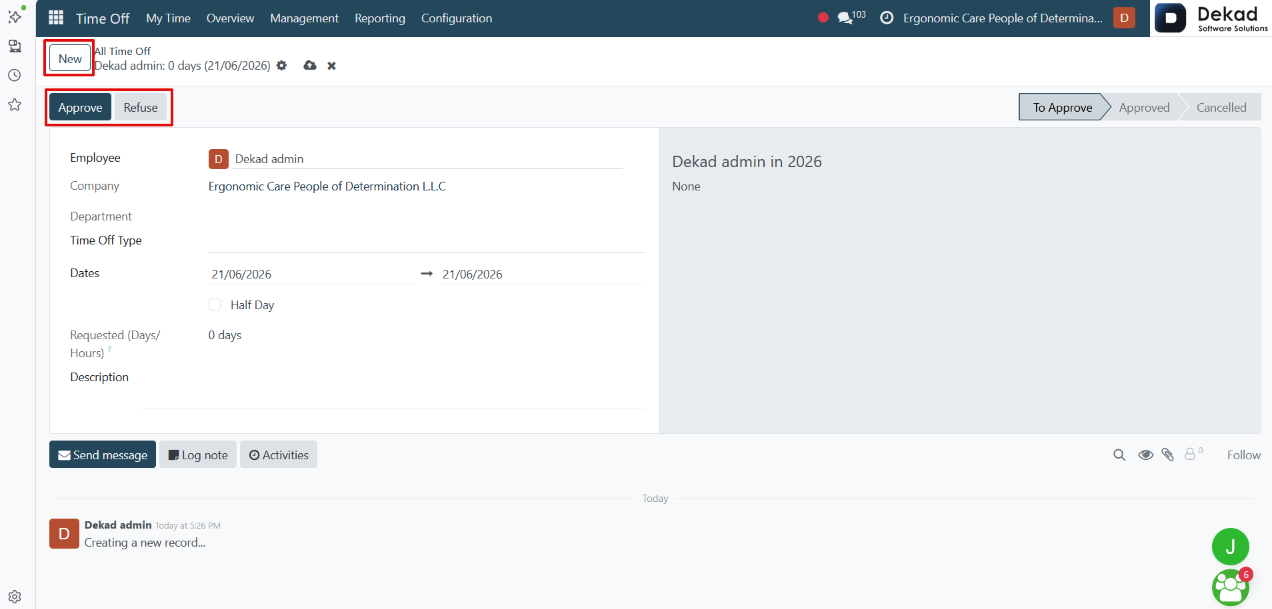Open the Activities button in chatter
1272x609 pixels.
pos(278,455)
